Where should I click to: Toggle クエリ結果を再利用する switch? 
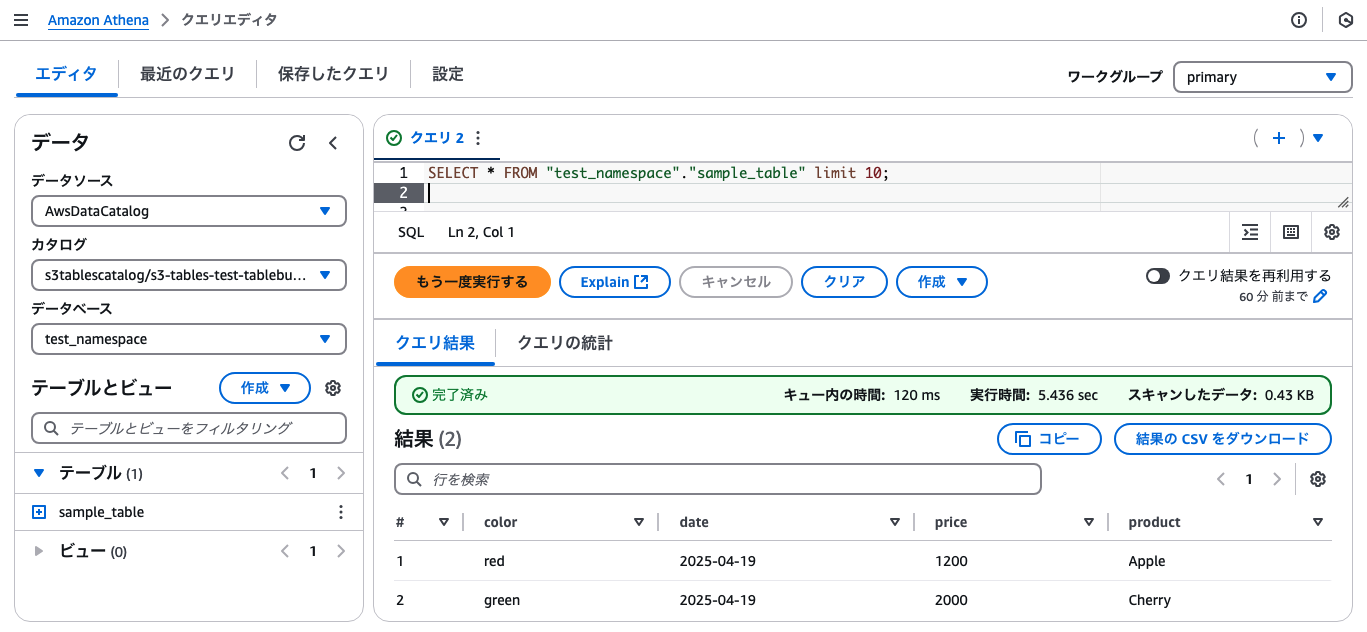(1158, 276)
